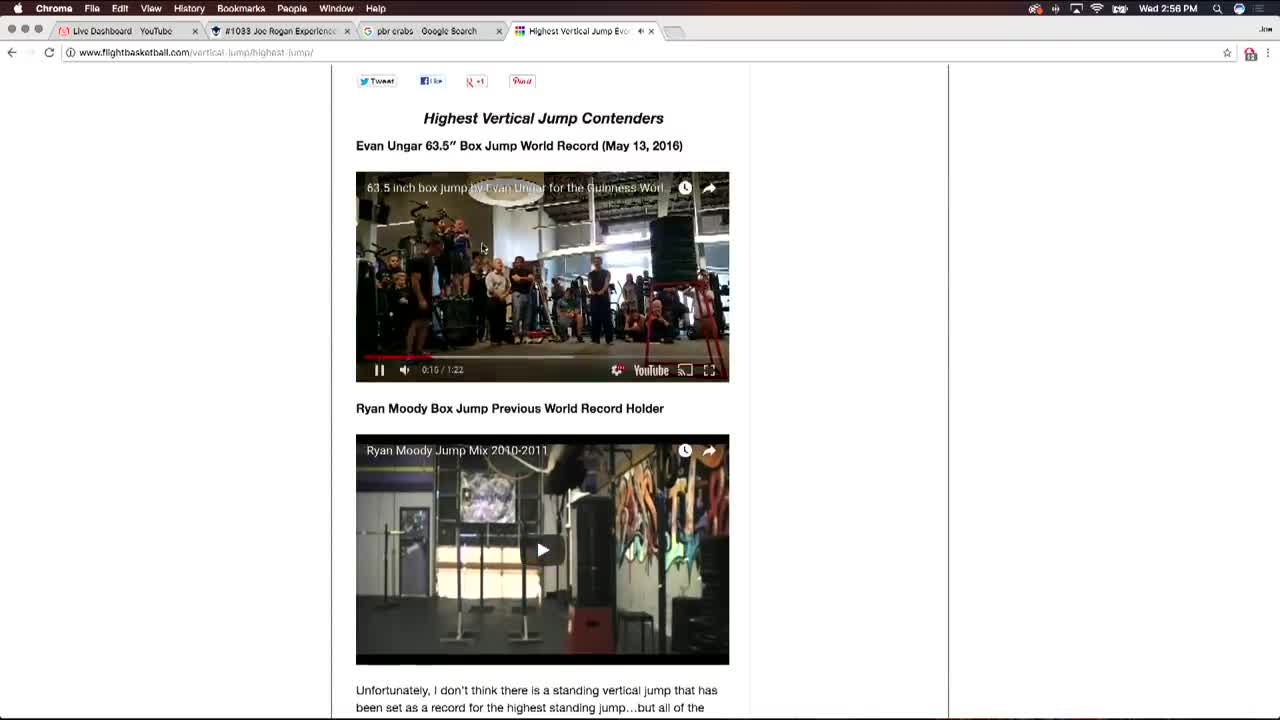The height and width of the screenshot is (720, 1280).
Task: Open the View menu
Action: click(151, 8)
